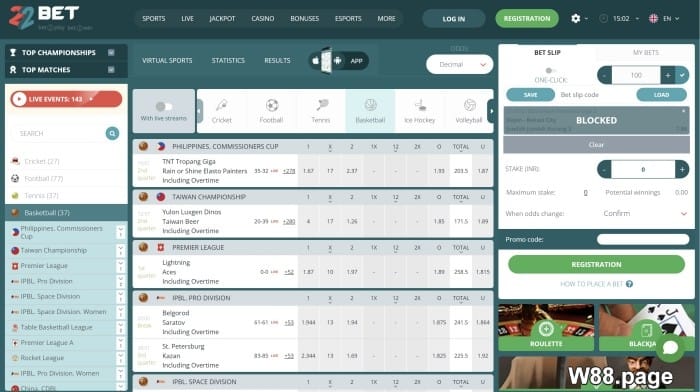
Task: Expand Table Basketball League sidebar item
Action: point(121,327)
